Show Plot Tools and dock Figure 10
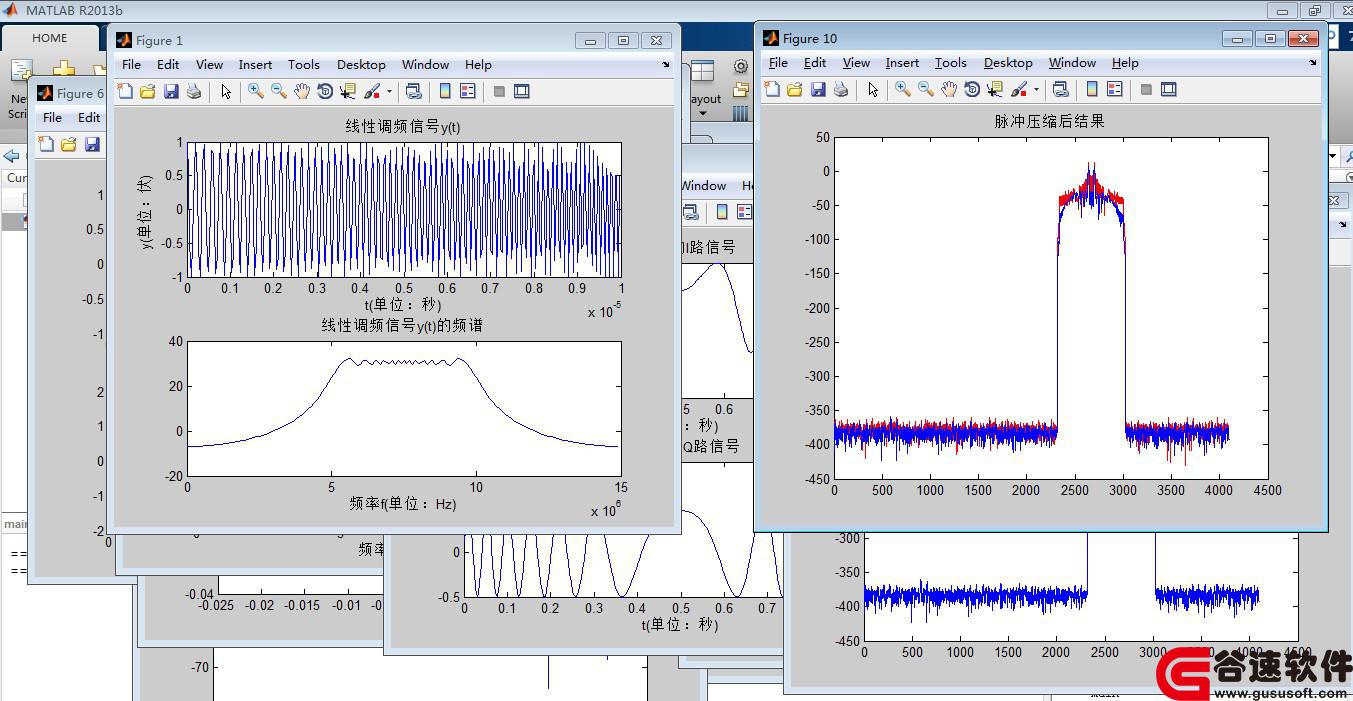This screenshot has width=1353, height=701. [1169, 89]
